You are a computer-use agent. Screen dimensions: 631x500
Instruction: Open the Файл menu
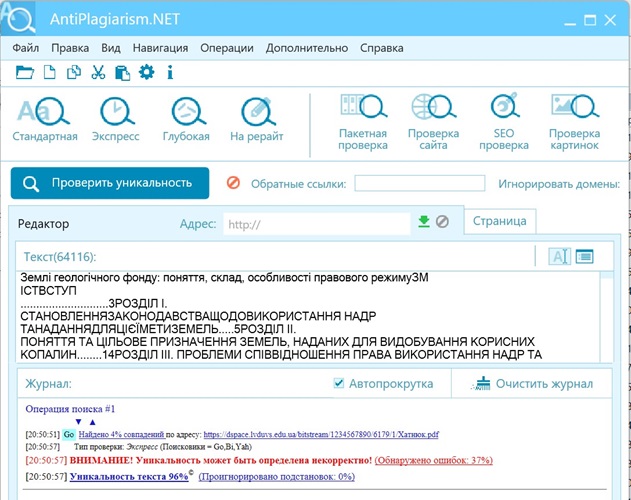click(x=26, y=48)
